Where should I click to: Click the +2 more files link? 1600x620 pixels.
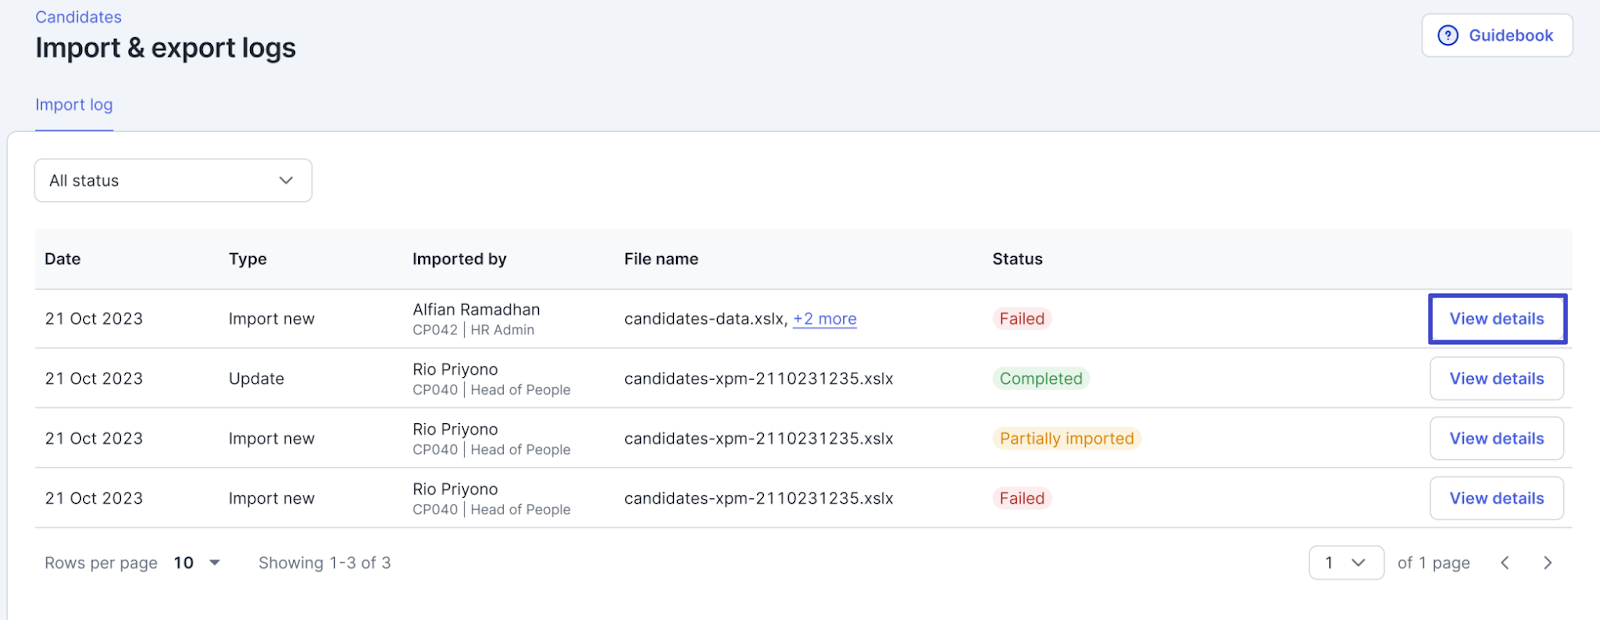pos(824,319)
